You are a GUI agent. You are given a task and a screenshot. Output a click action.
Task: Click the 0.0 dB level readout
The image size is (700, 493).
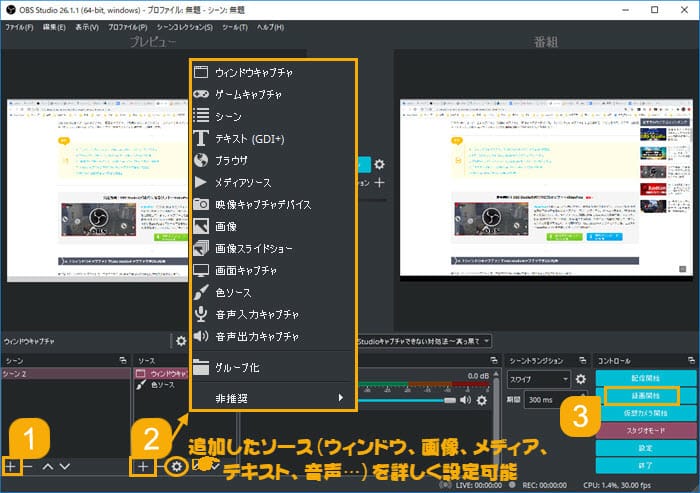478,376
